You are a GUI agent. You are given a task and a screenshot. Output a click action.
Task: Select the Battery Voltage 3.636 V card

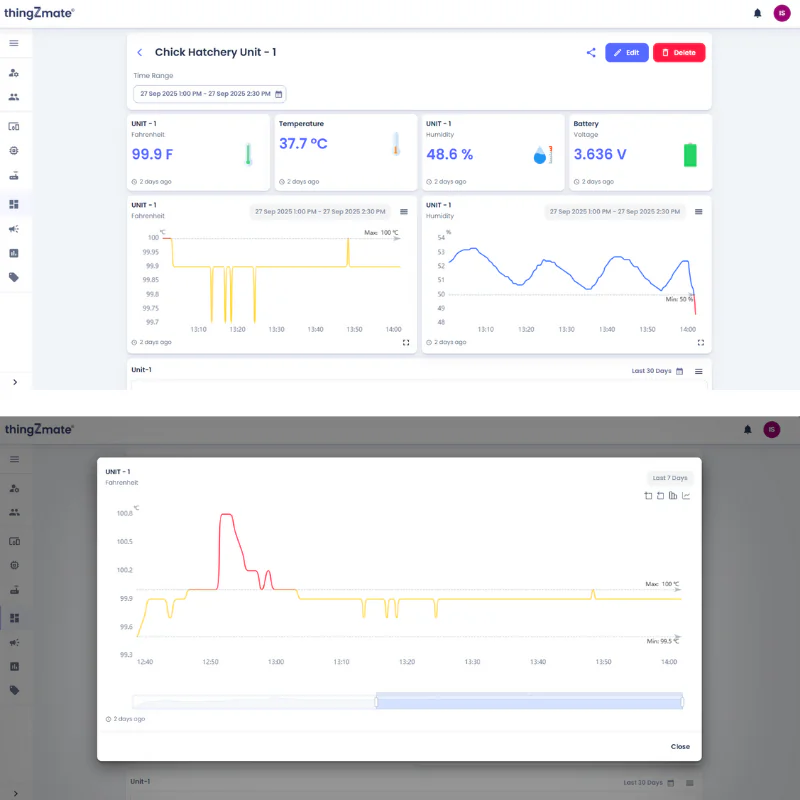coord(640,152)
